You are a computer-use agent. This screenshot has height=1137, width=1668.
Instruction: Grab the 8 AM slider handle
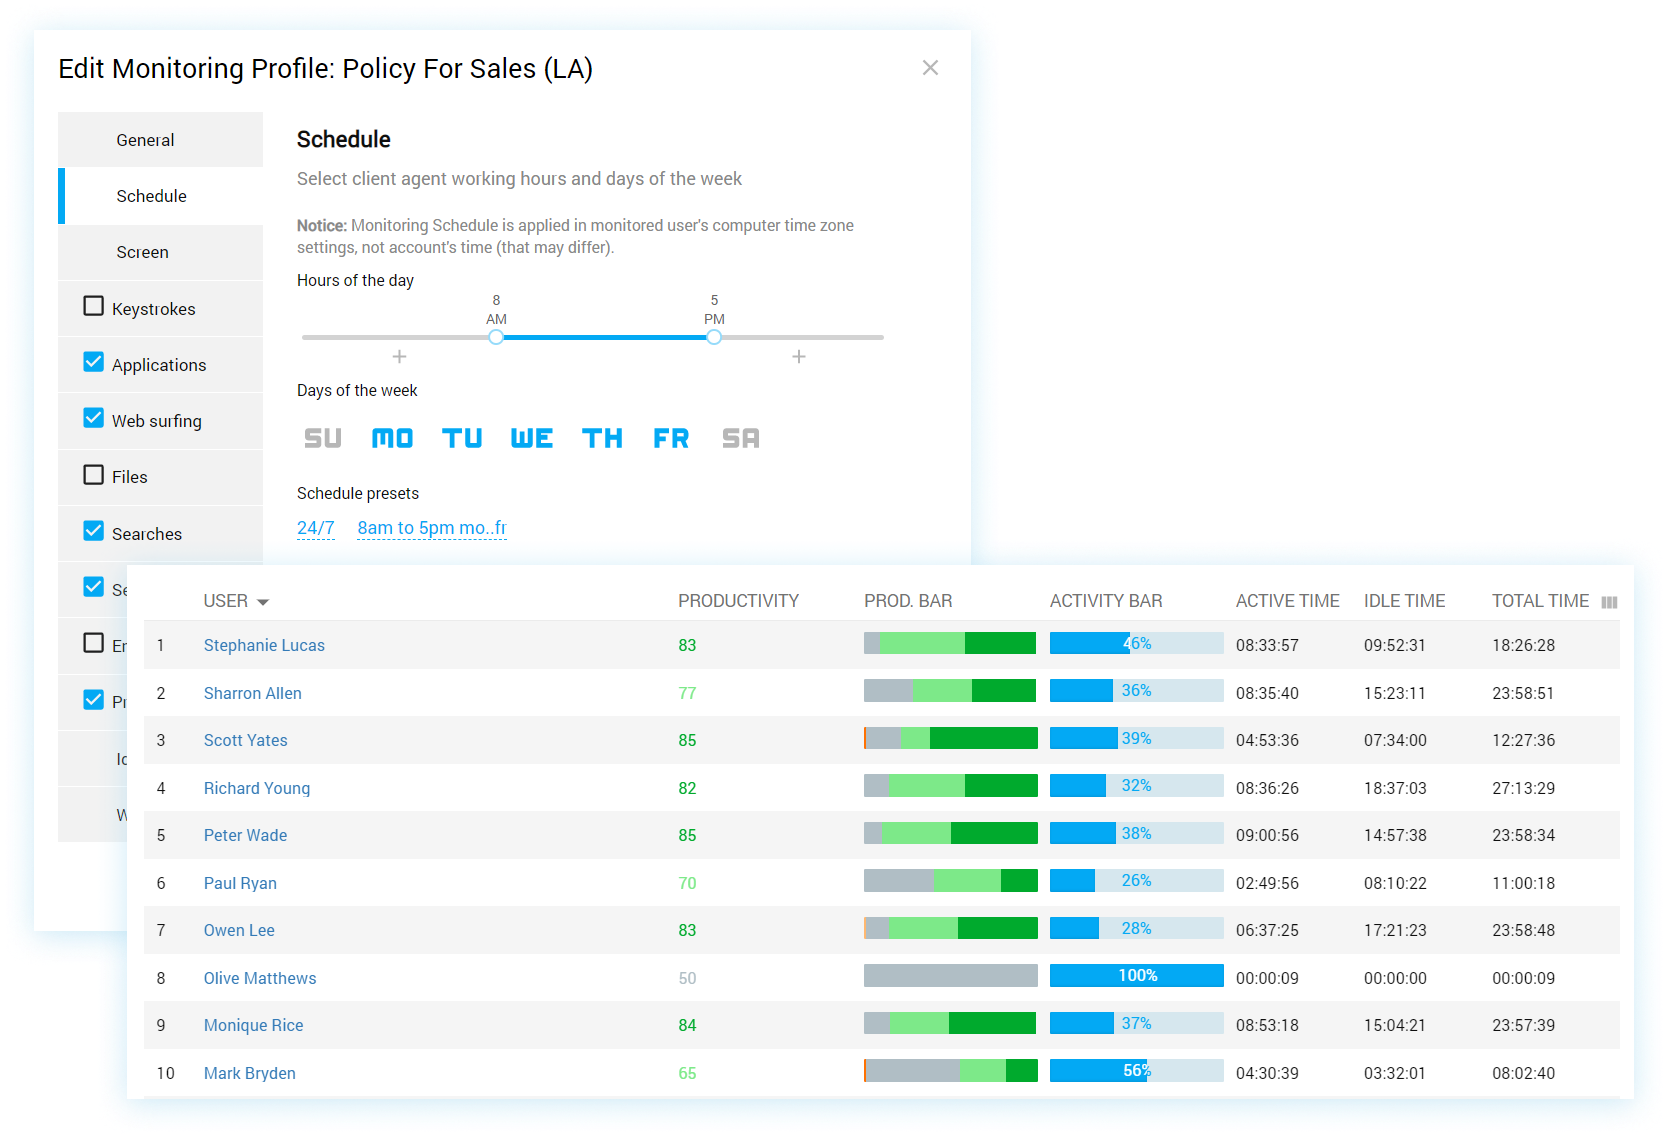(x=496, y=337)
